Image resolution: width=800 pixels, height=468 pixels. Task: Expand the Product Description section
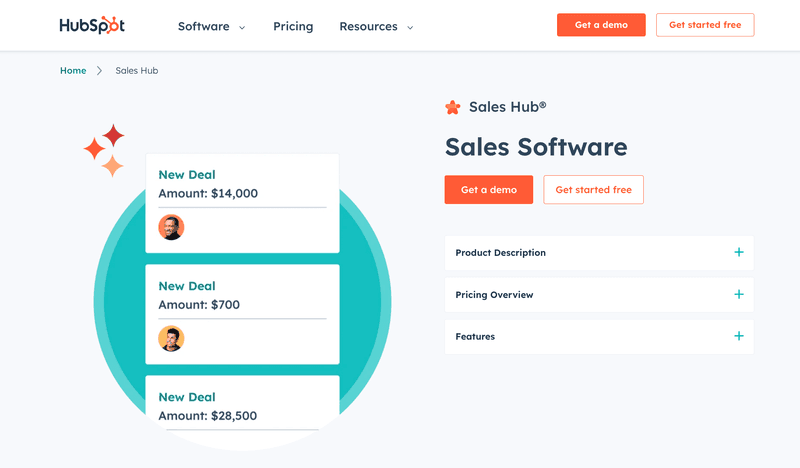(x=599, y=253)
